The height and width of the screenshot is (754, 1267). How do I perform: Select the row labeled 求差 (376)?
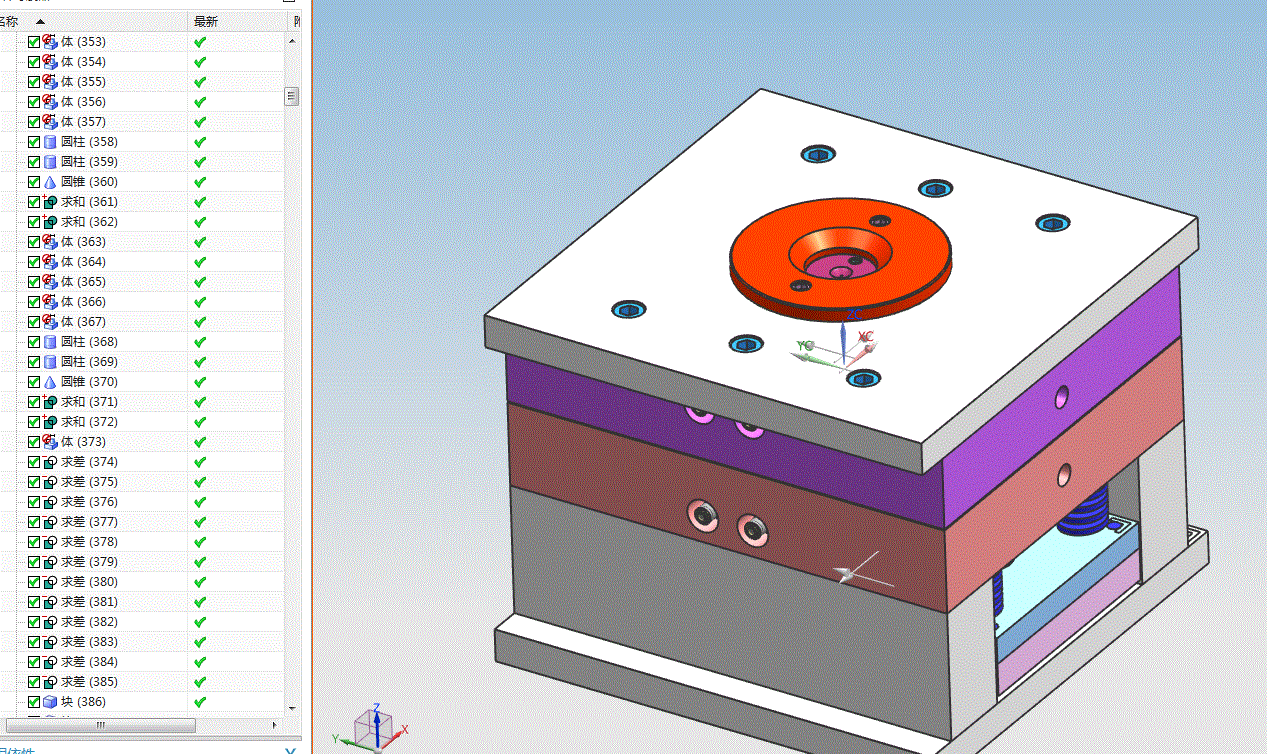[143, 501]
